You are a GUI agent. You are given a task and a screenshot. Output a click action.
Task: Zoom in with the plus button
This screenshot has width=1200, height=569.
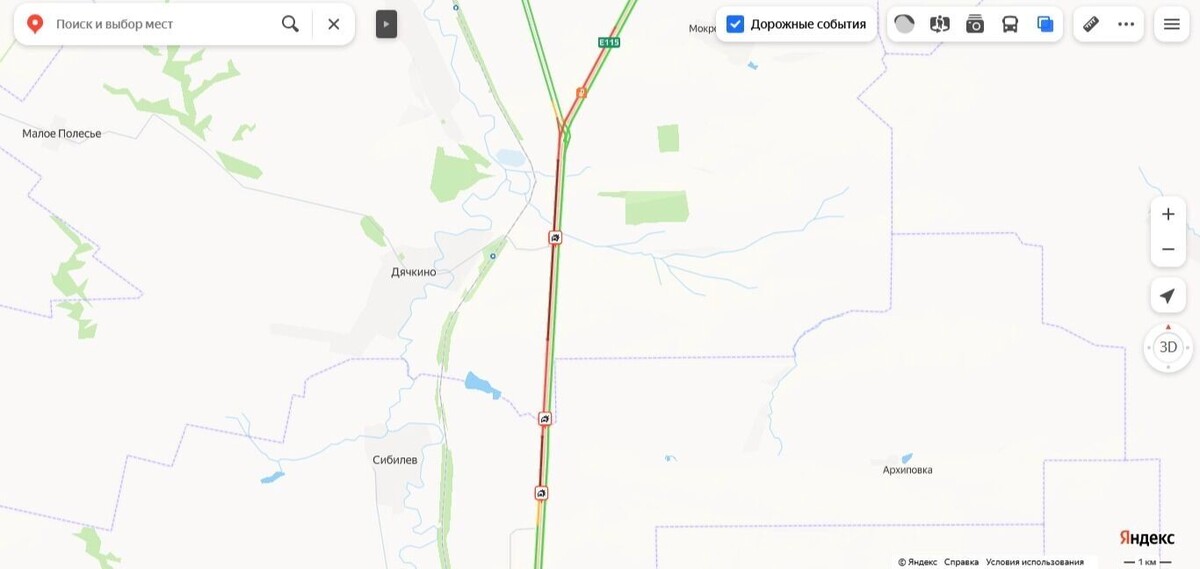[x=1168, y=214]
